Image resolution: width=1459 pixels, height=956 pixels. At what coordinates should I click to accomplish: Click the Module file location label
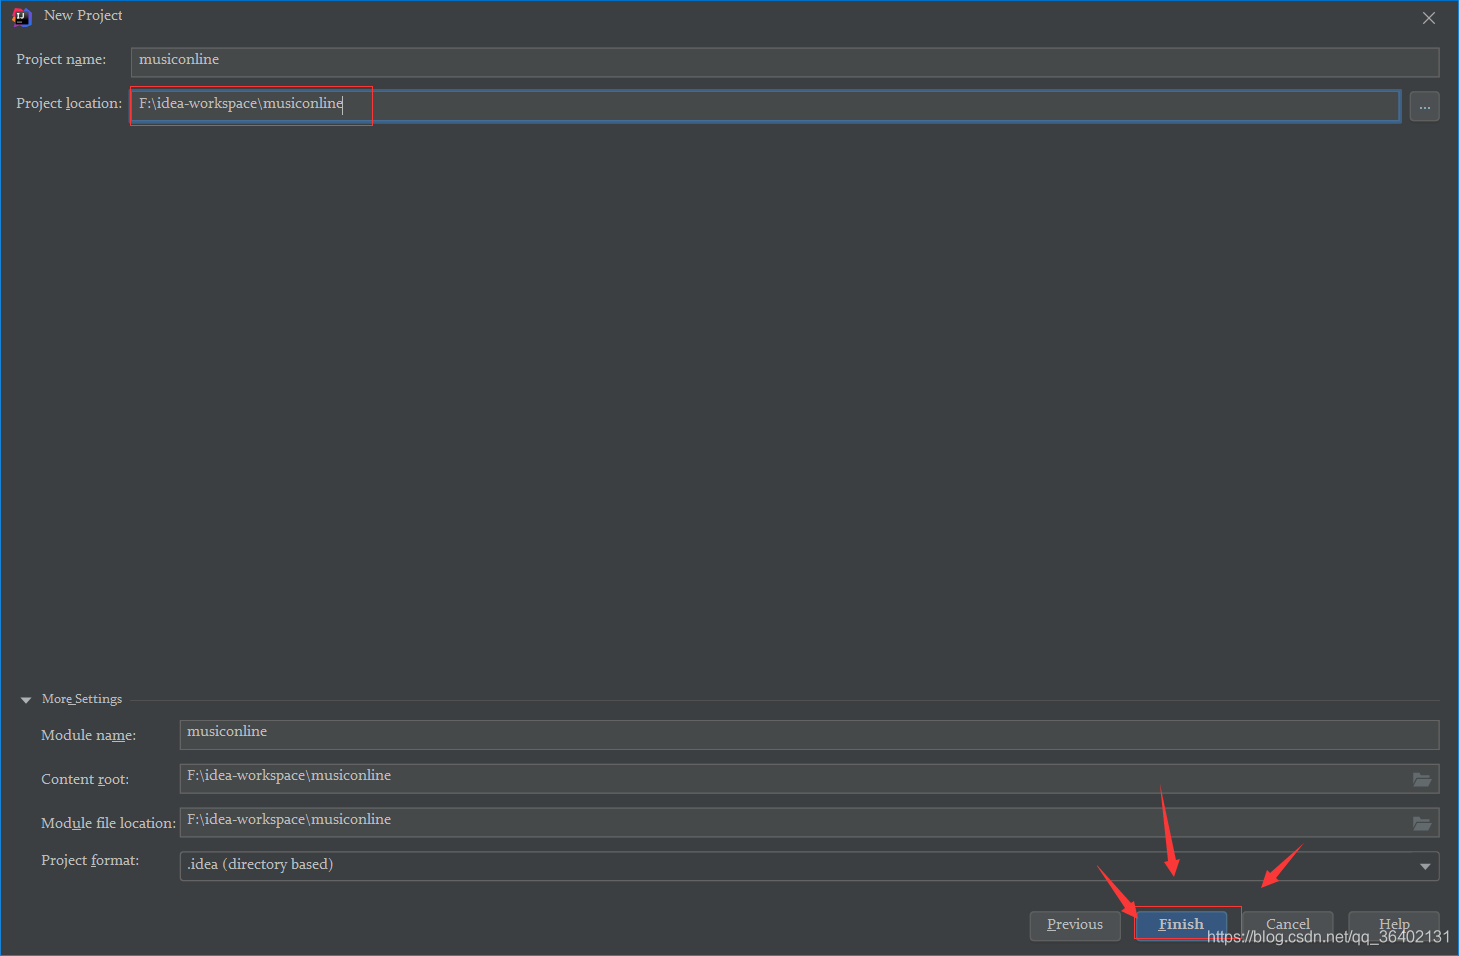click(108, 824)
